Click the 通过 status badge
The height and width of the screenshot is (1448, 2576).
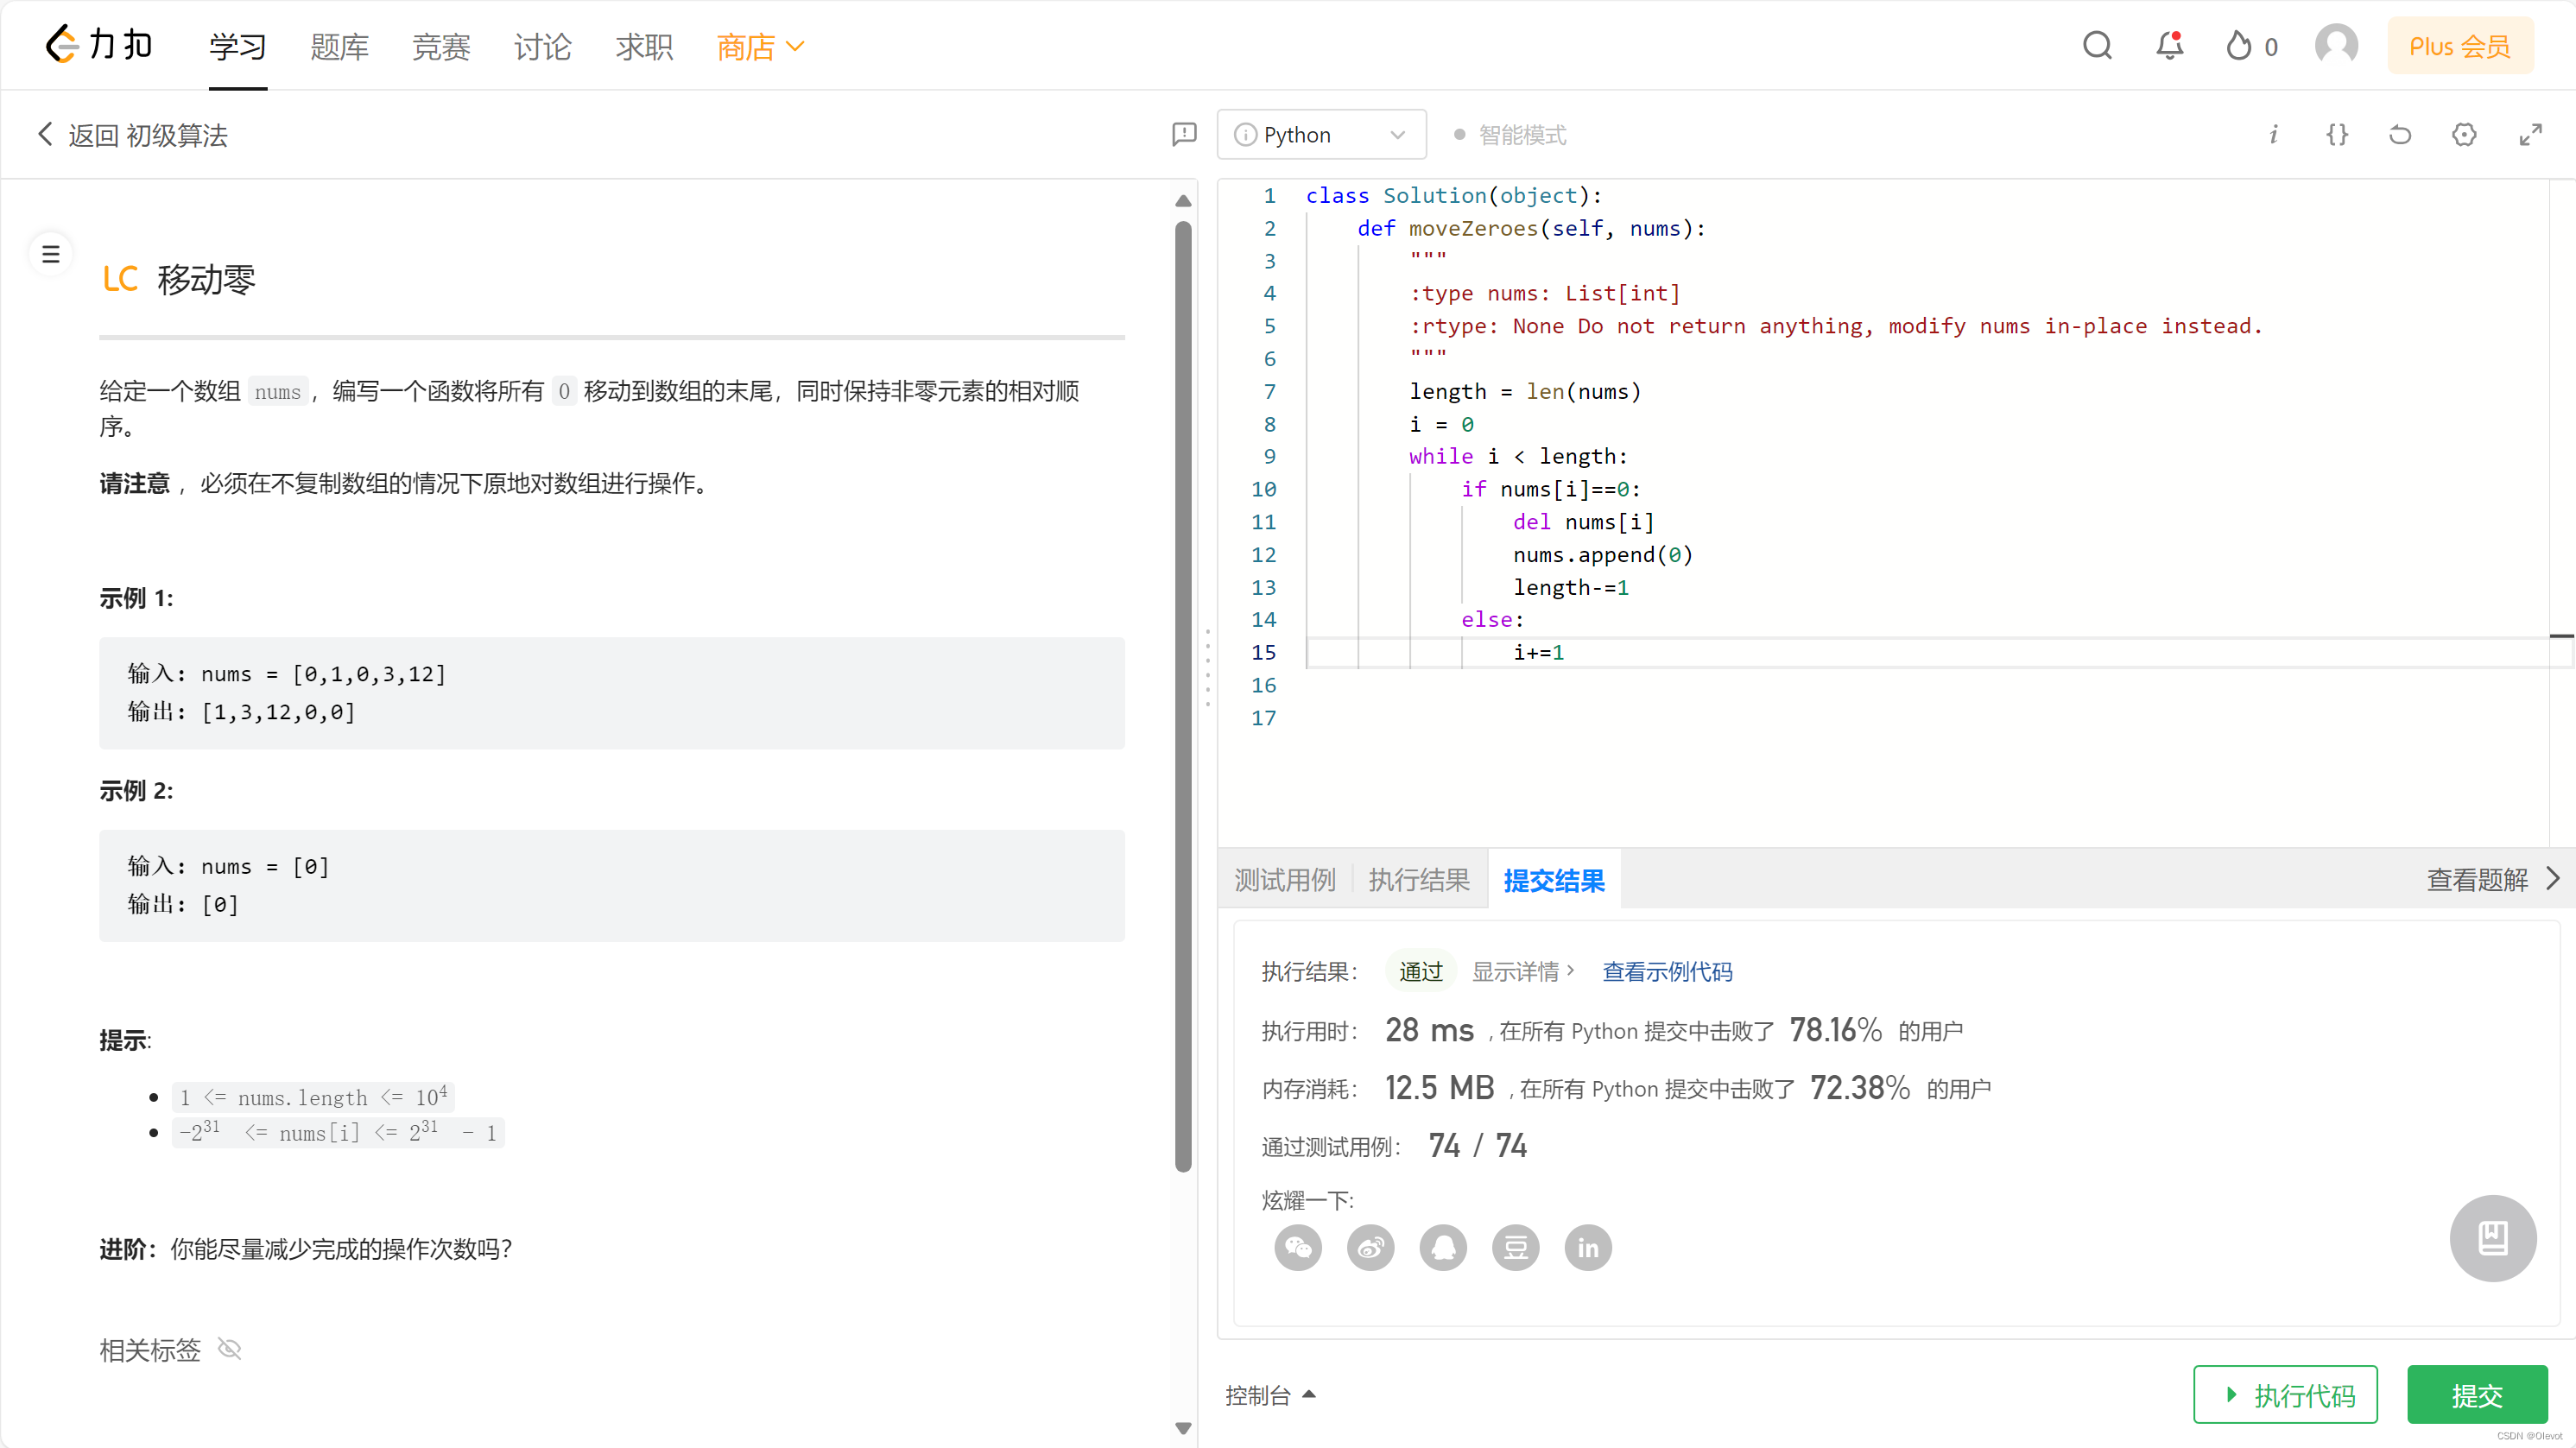1420,971
